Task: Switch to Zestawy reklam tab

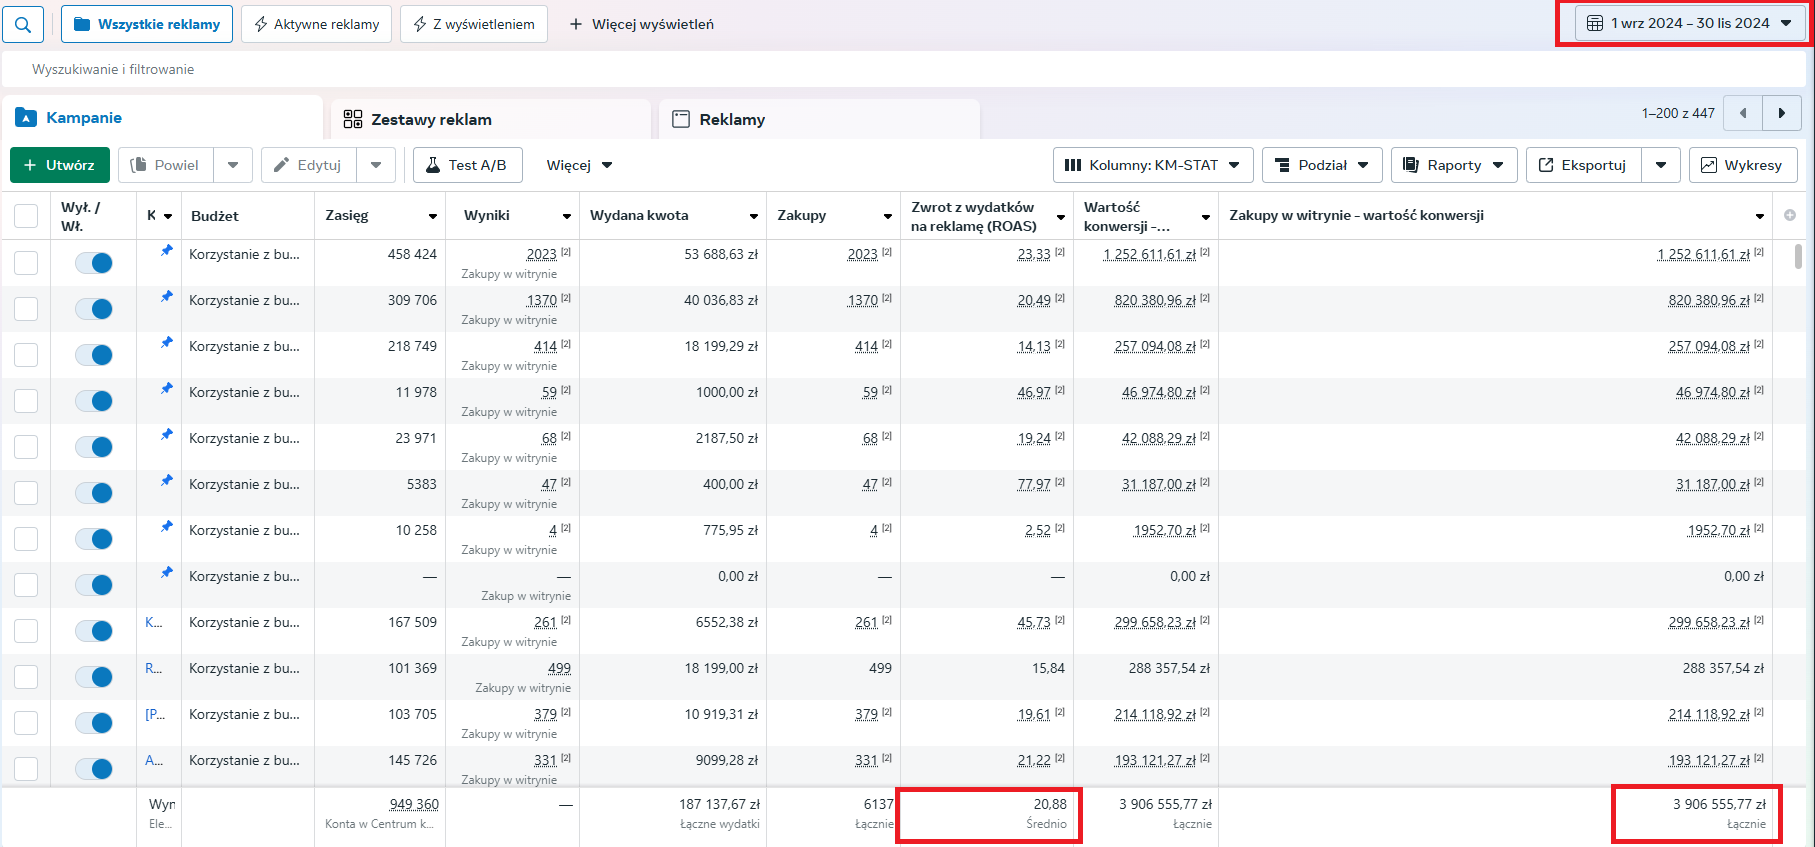Action: click(x=490, y=119)
